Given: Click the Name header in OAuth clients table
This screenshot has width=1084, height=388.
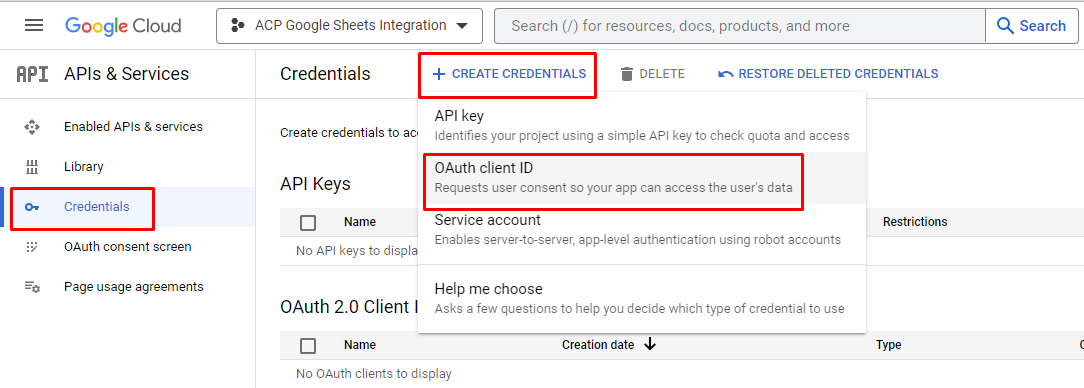Looking at the screenshot, I should [359, 344].
